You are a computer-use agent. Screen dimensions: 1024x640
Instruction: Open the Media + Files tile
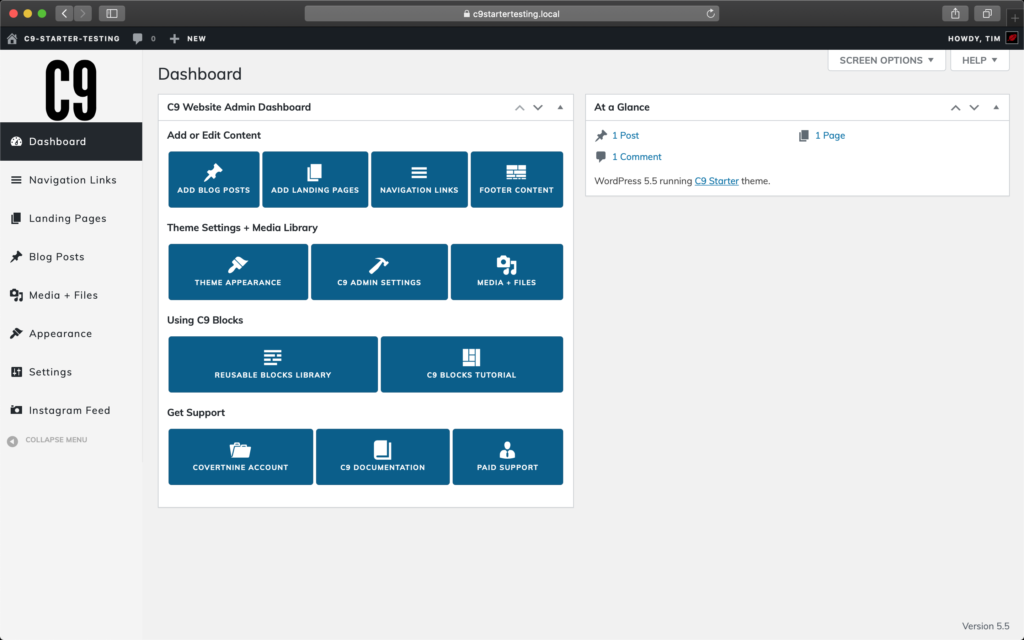pyautogui.click(x=507, y=272)
